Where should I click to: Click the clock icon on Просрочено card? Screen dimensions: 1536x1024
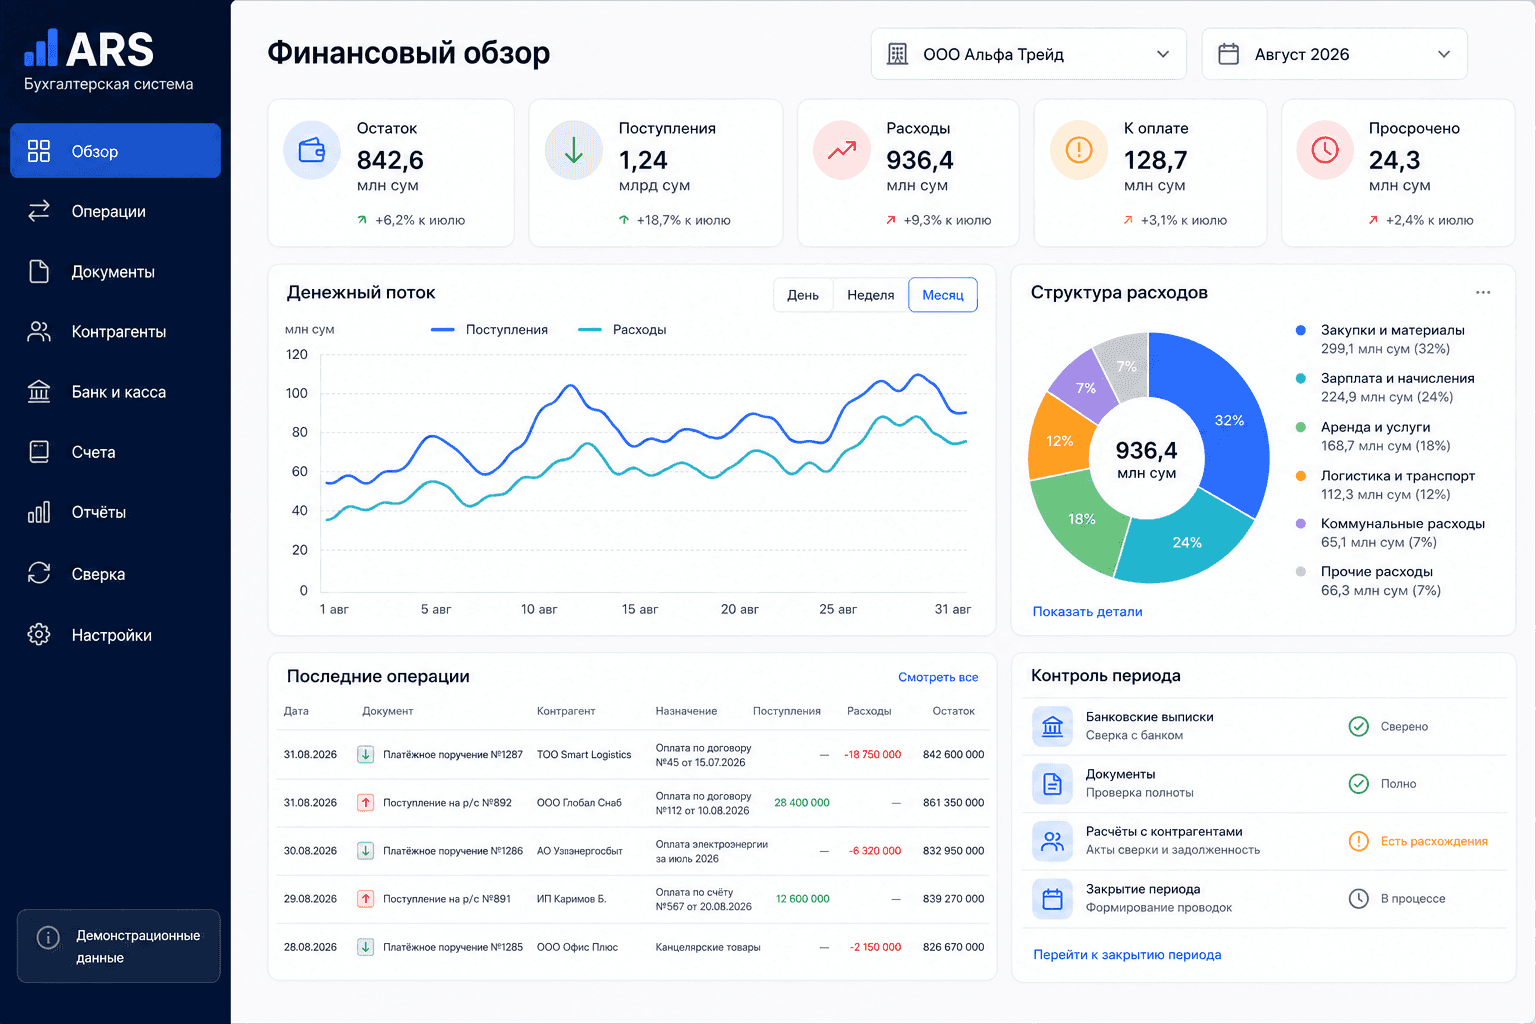click(1325, 151)
